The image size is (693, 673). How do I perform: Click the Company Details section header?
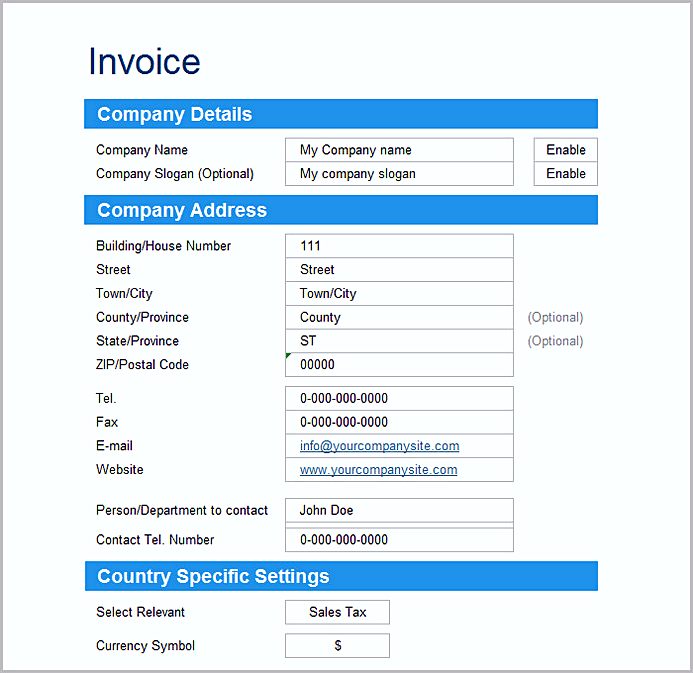341,114
